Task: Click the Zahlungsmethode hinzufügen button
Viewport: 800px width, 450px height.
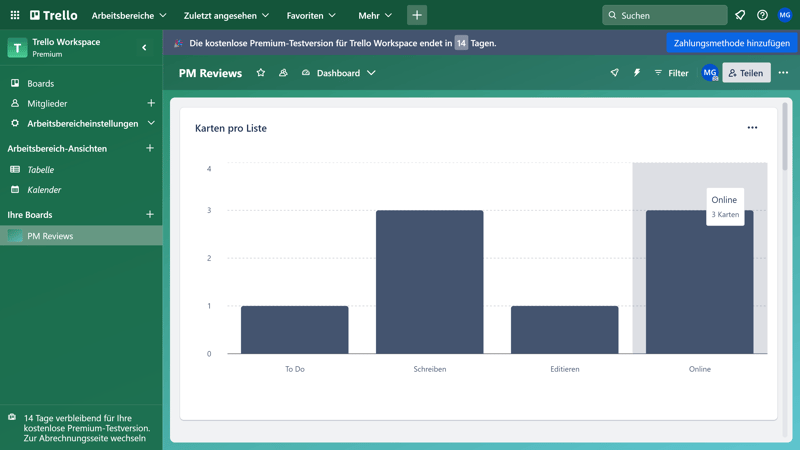Action: pos(732,43)
